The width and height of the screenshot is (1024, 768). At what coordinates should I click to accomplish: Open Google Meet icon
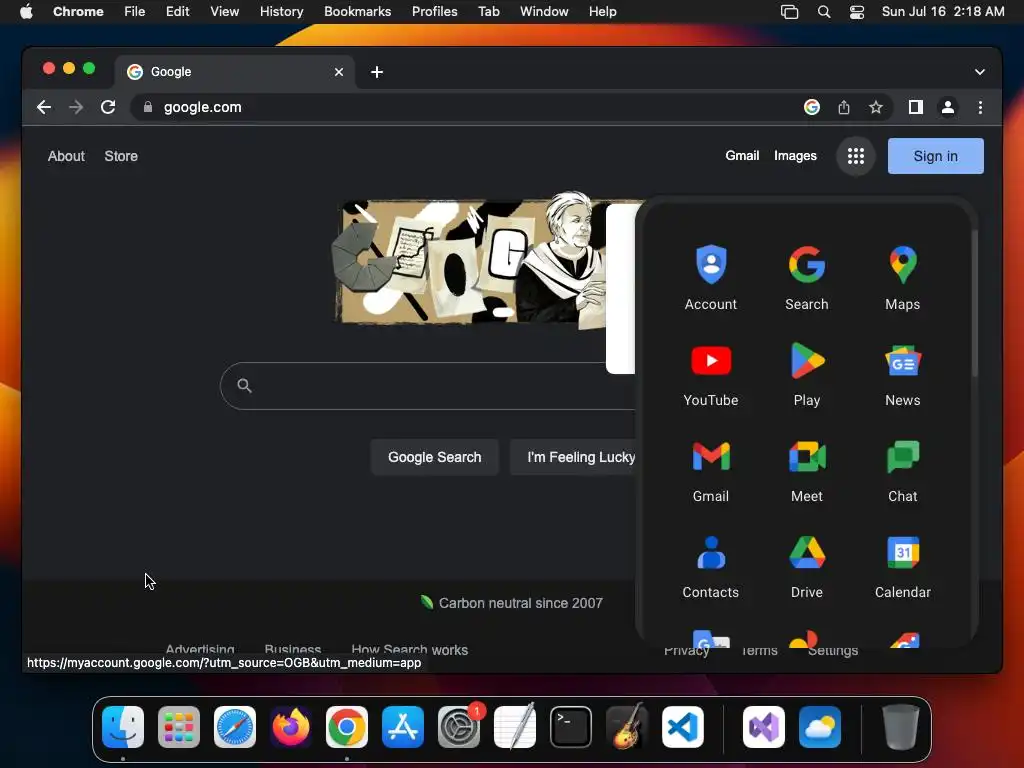[x=807, y=470]
